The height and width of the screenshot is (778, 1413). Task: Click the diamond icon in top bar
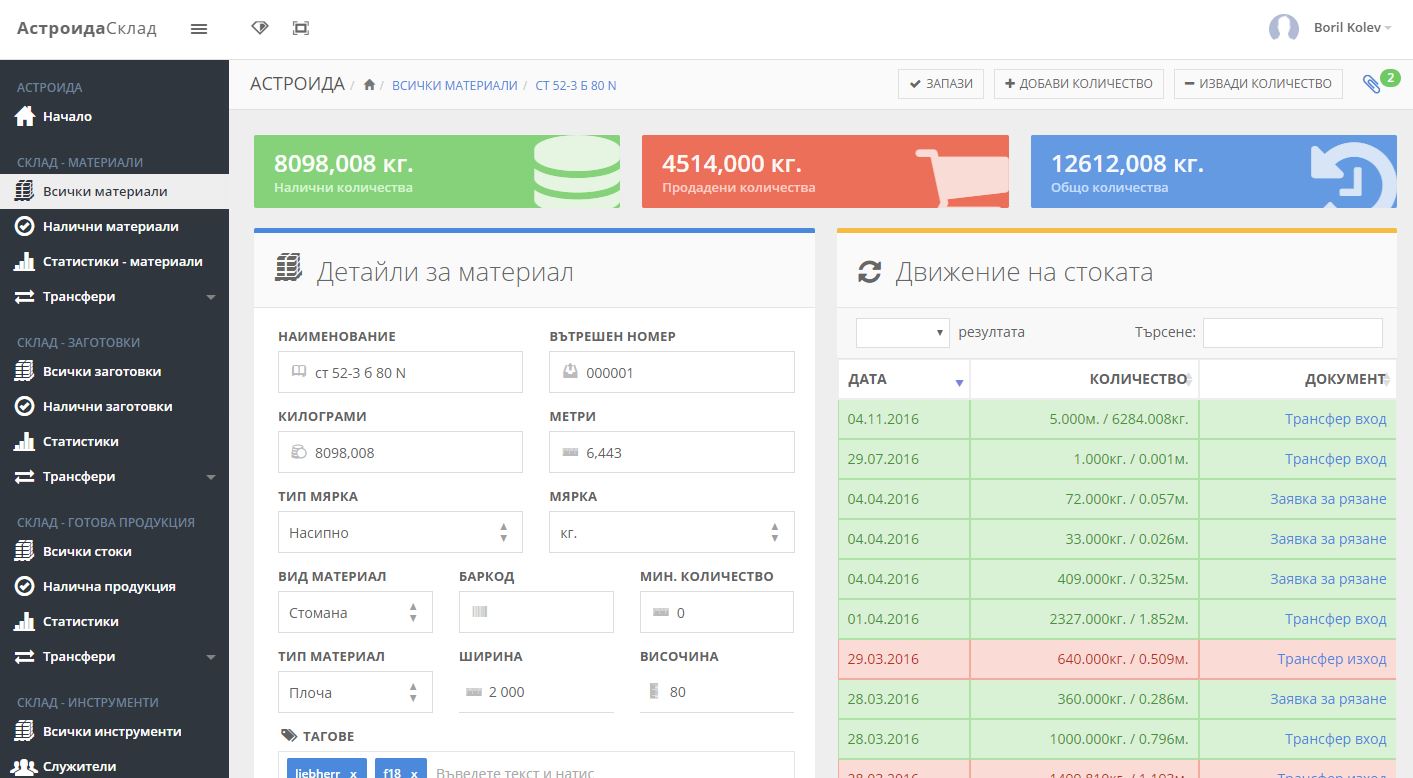(260, 28)
